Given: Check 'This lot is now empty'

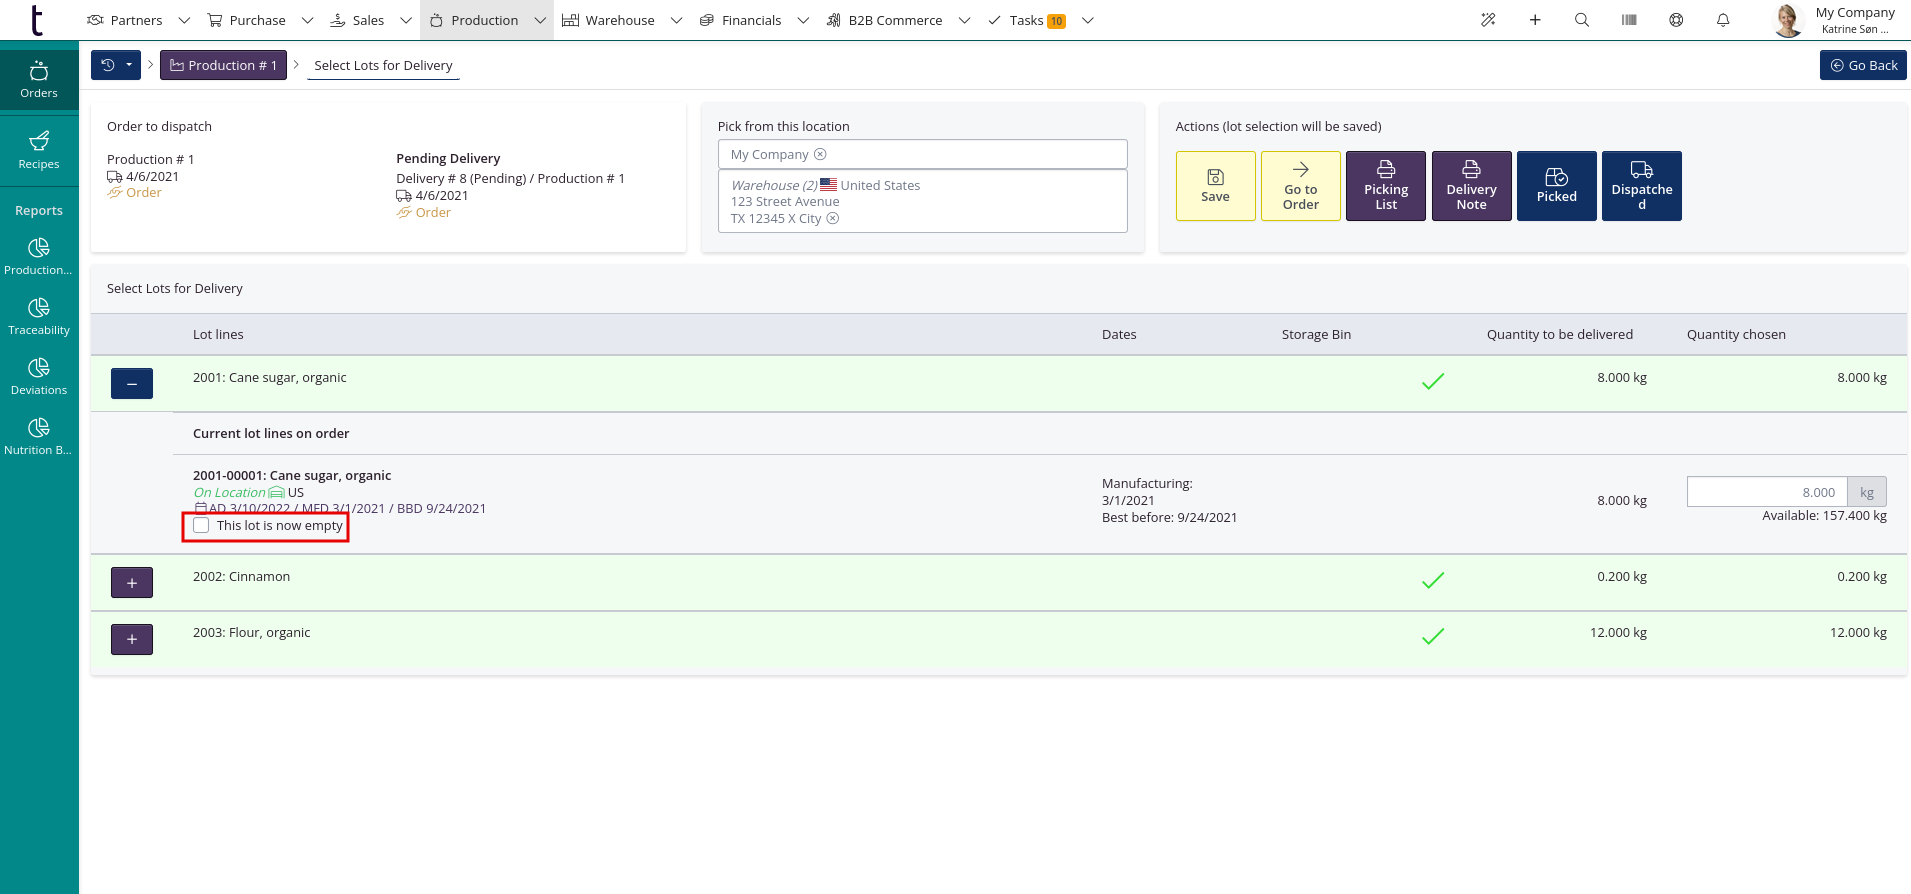Looking at the screenshot, I should click(202, 526).
